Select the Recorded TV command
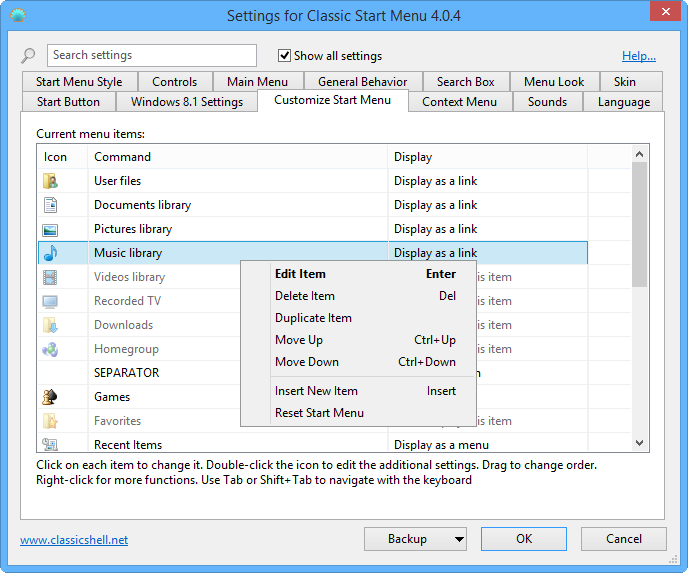Image resolution: width=688 pixels, height=573 pixels. coord(128,301)
